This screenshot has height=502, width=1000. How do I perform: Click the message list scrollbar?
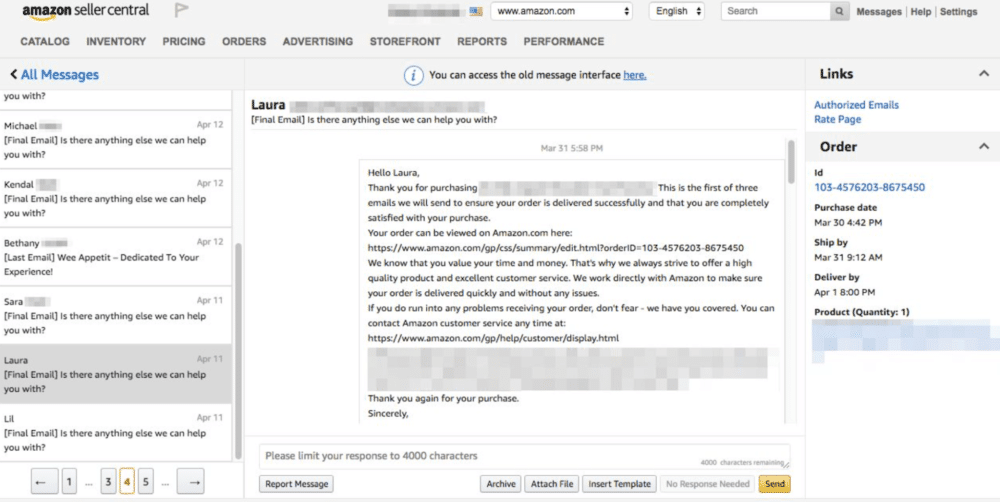[239, 351]
